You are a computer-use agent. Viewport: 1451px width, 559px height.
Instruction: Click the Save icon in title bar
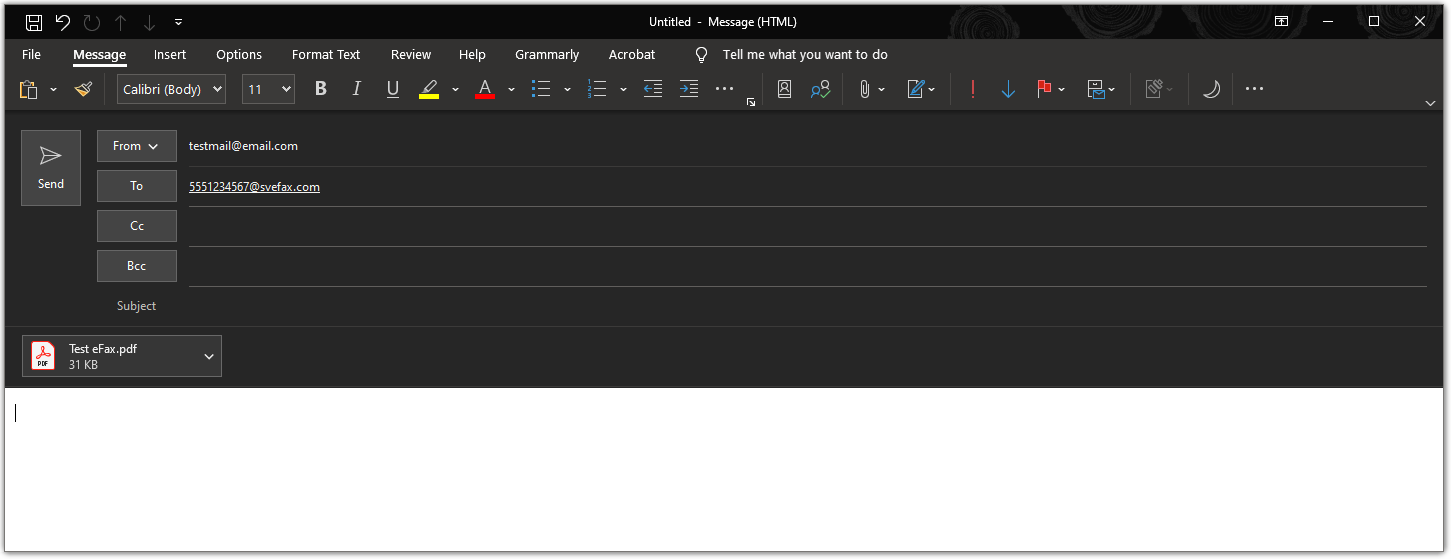(x=33, y=22)
